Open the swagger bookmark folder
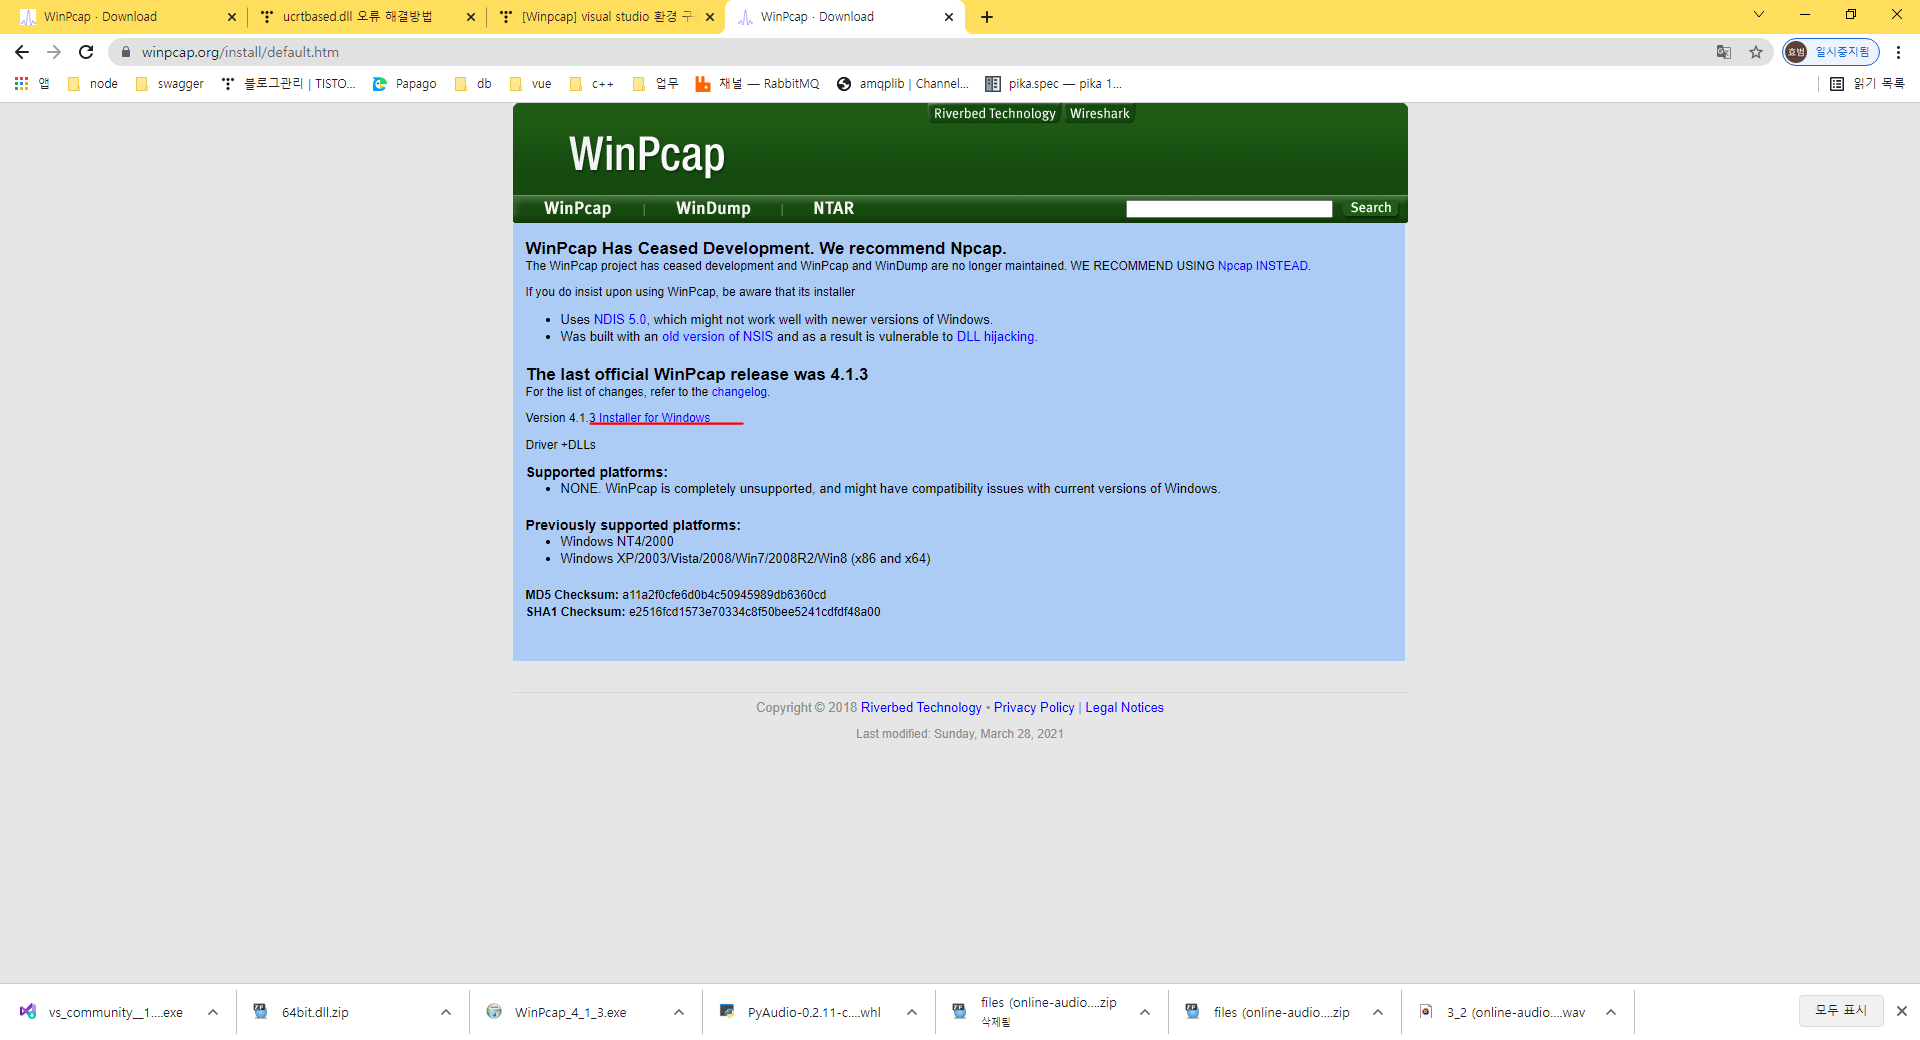Viewport: 1920px width, 1040px height. click(170, 84)
